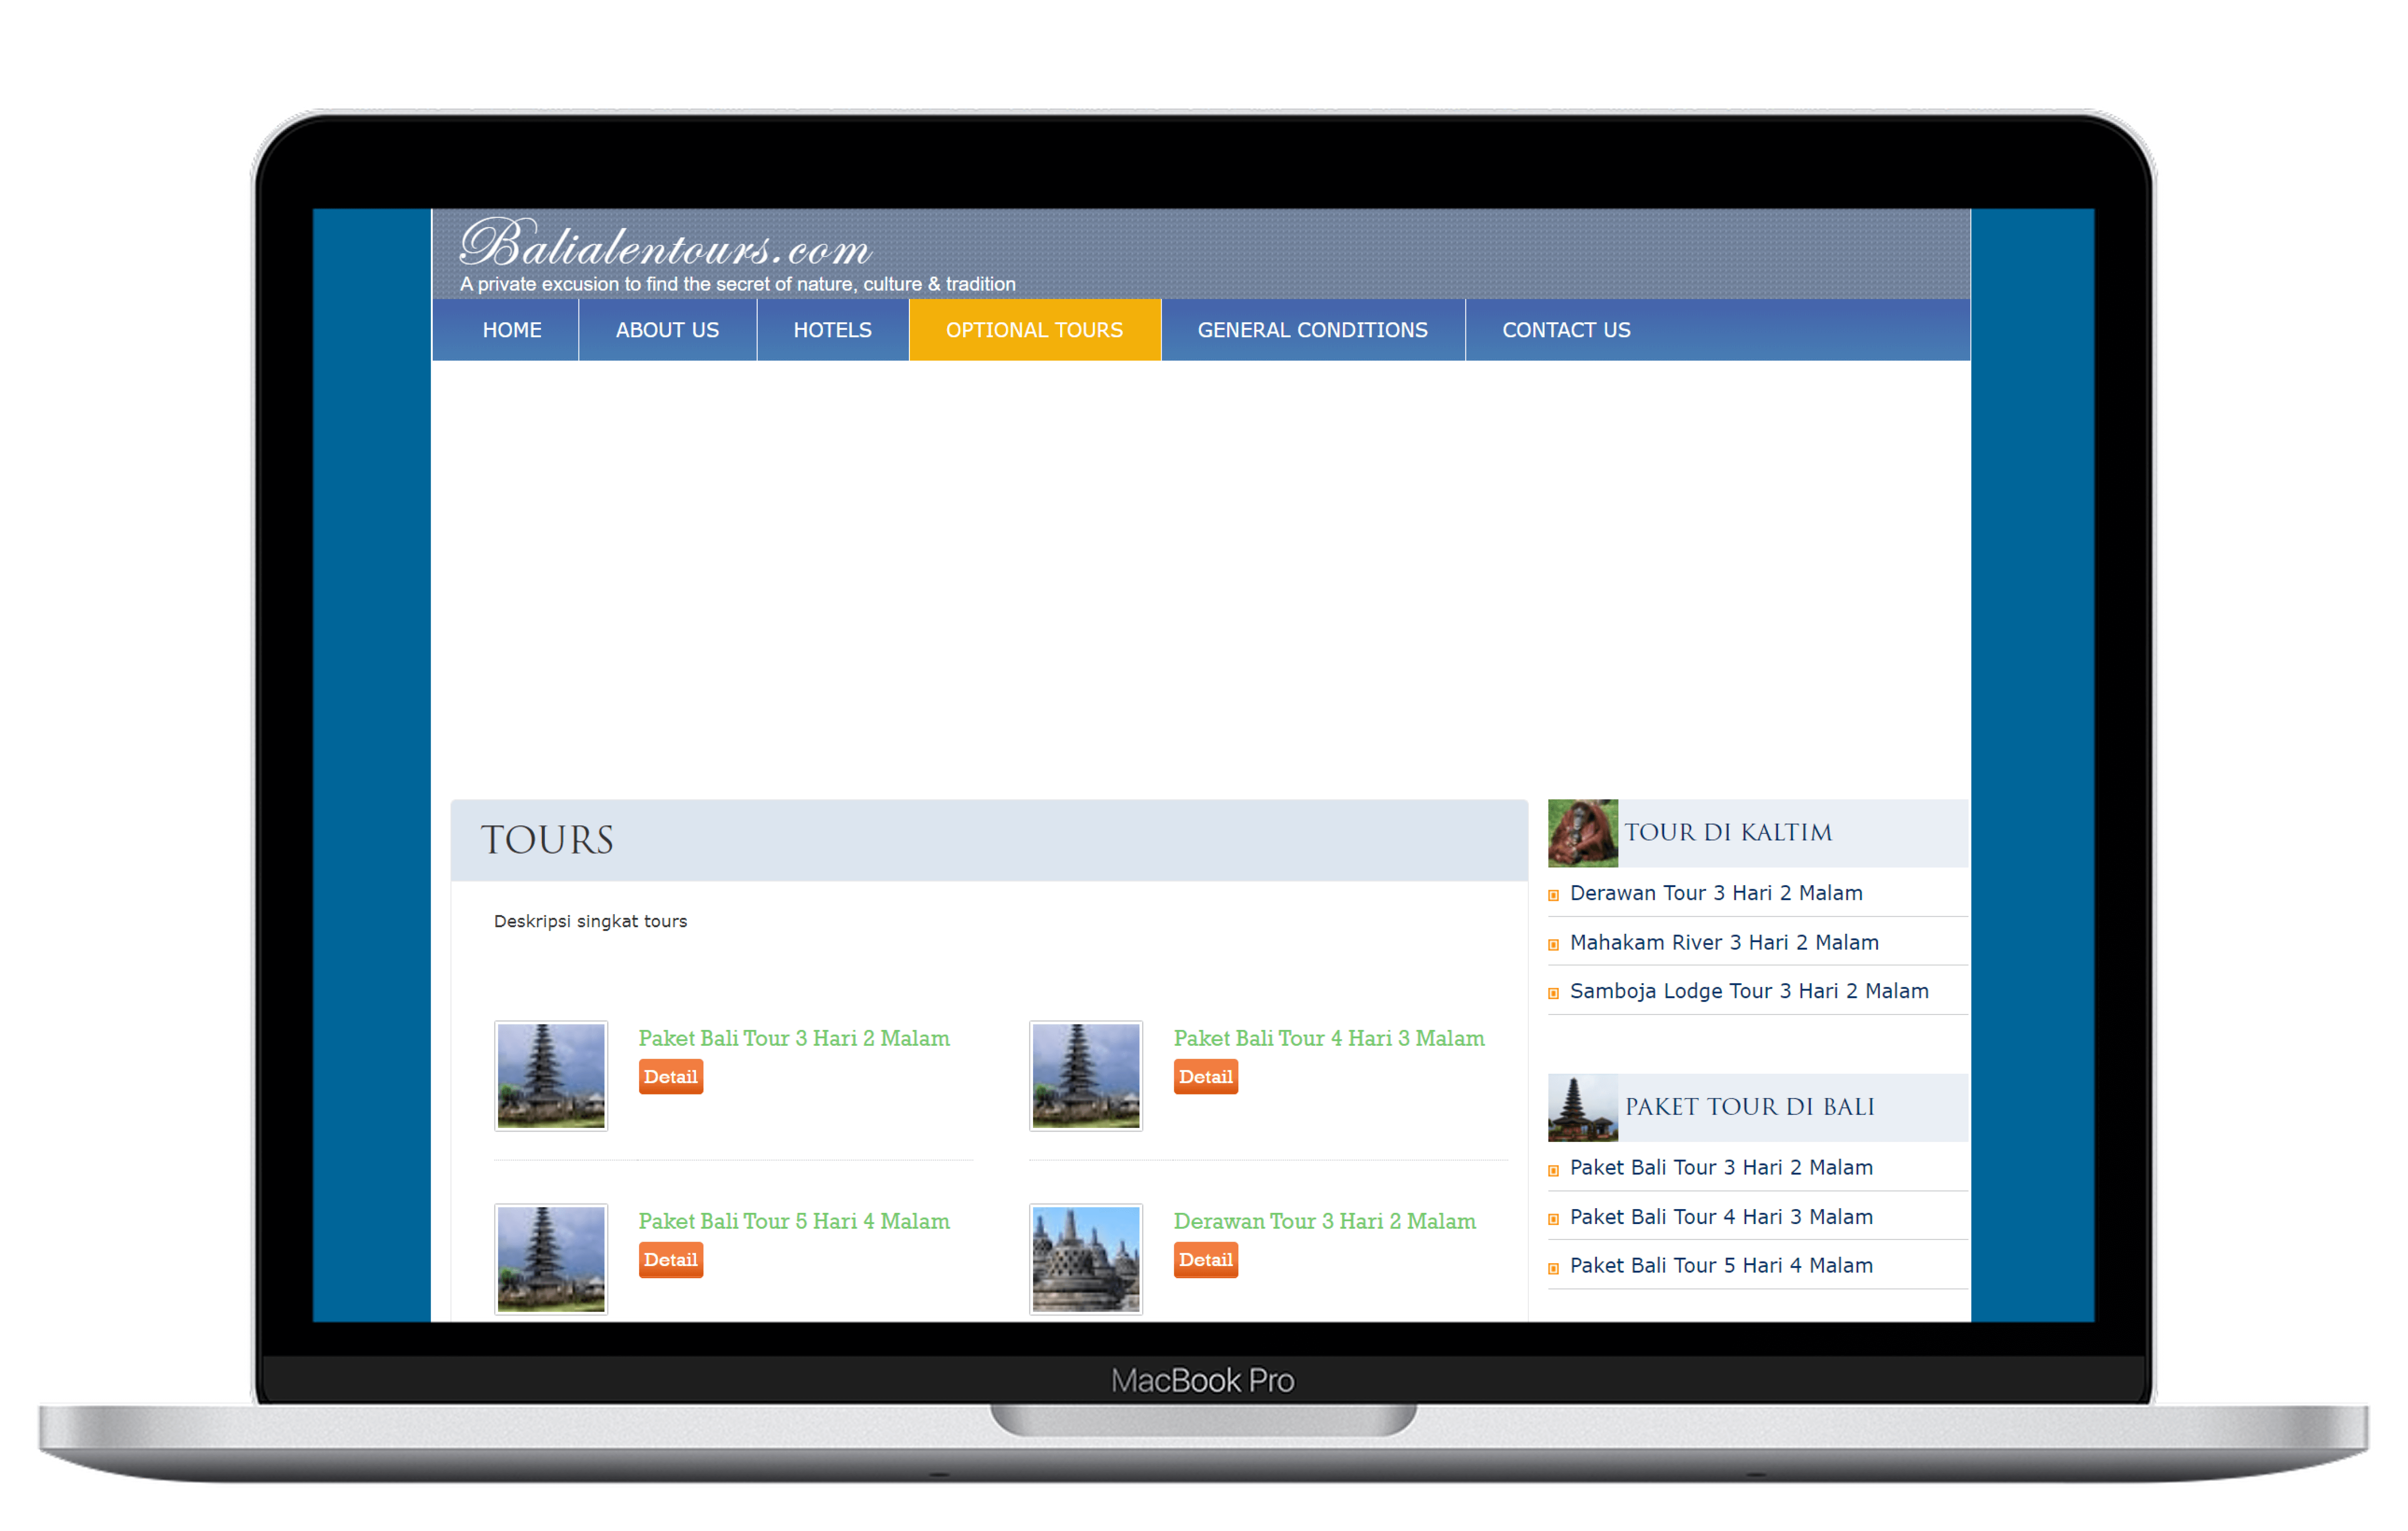The image size is (2408, 1531).
Task: Click temple icon beside Paket Tour di Bali
Action: (1582, 1108)
